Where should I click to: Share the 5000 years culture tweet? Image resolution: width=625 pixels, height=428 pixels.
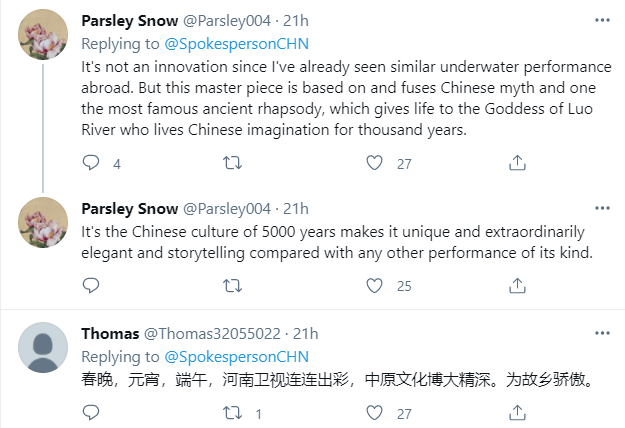click(517, 285)
